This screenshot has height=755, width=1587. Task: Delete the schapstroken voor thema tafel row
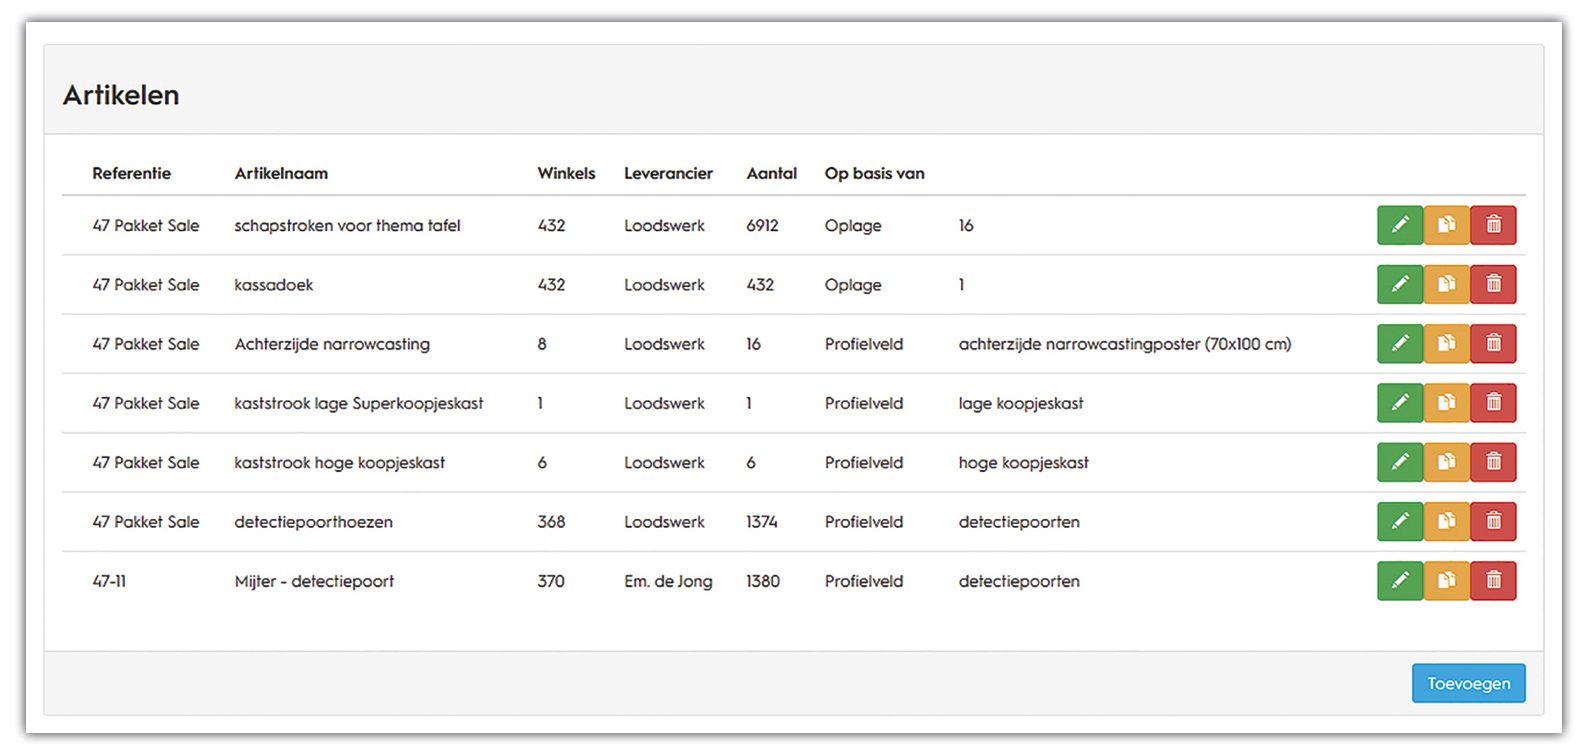point(1493,225)
